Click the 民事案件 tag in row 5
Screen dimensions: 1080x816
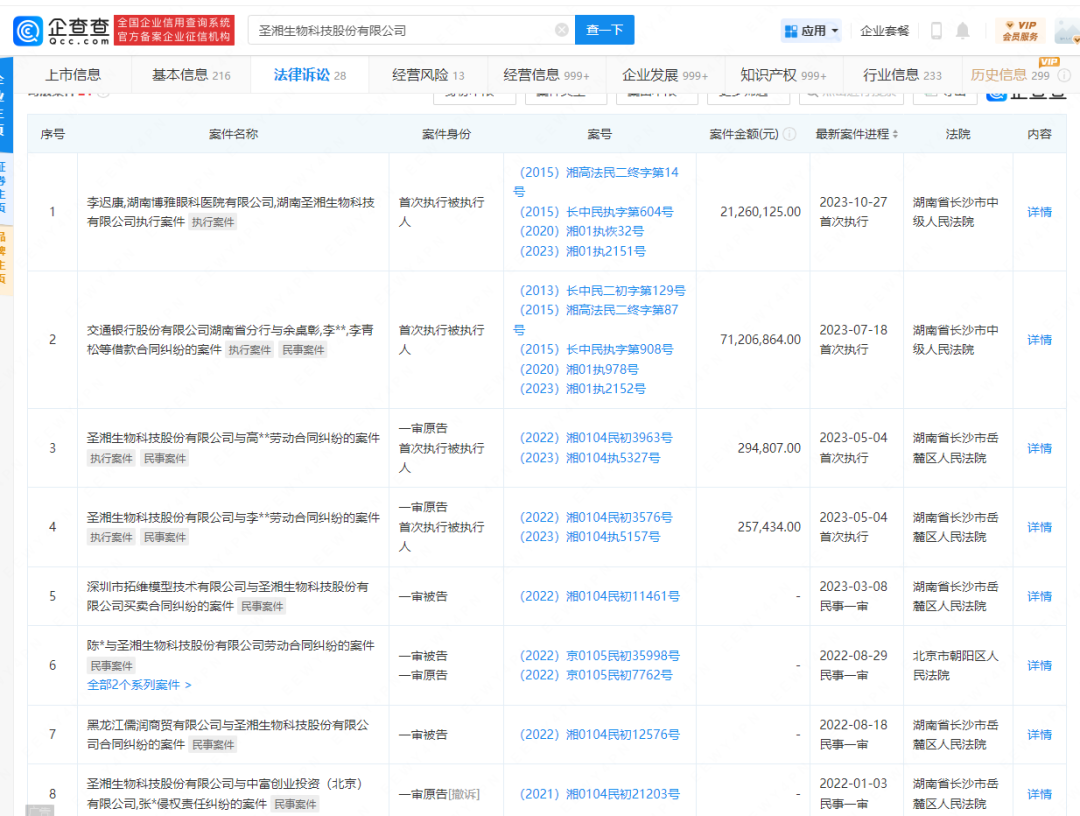point(262,607)
